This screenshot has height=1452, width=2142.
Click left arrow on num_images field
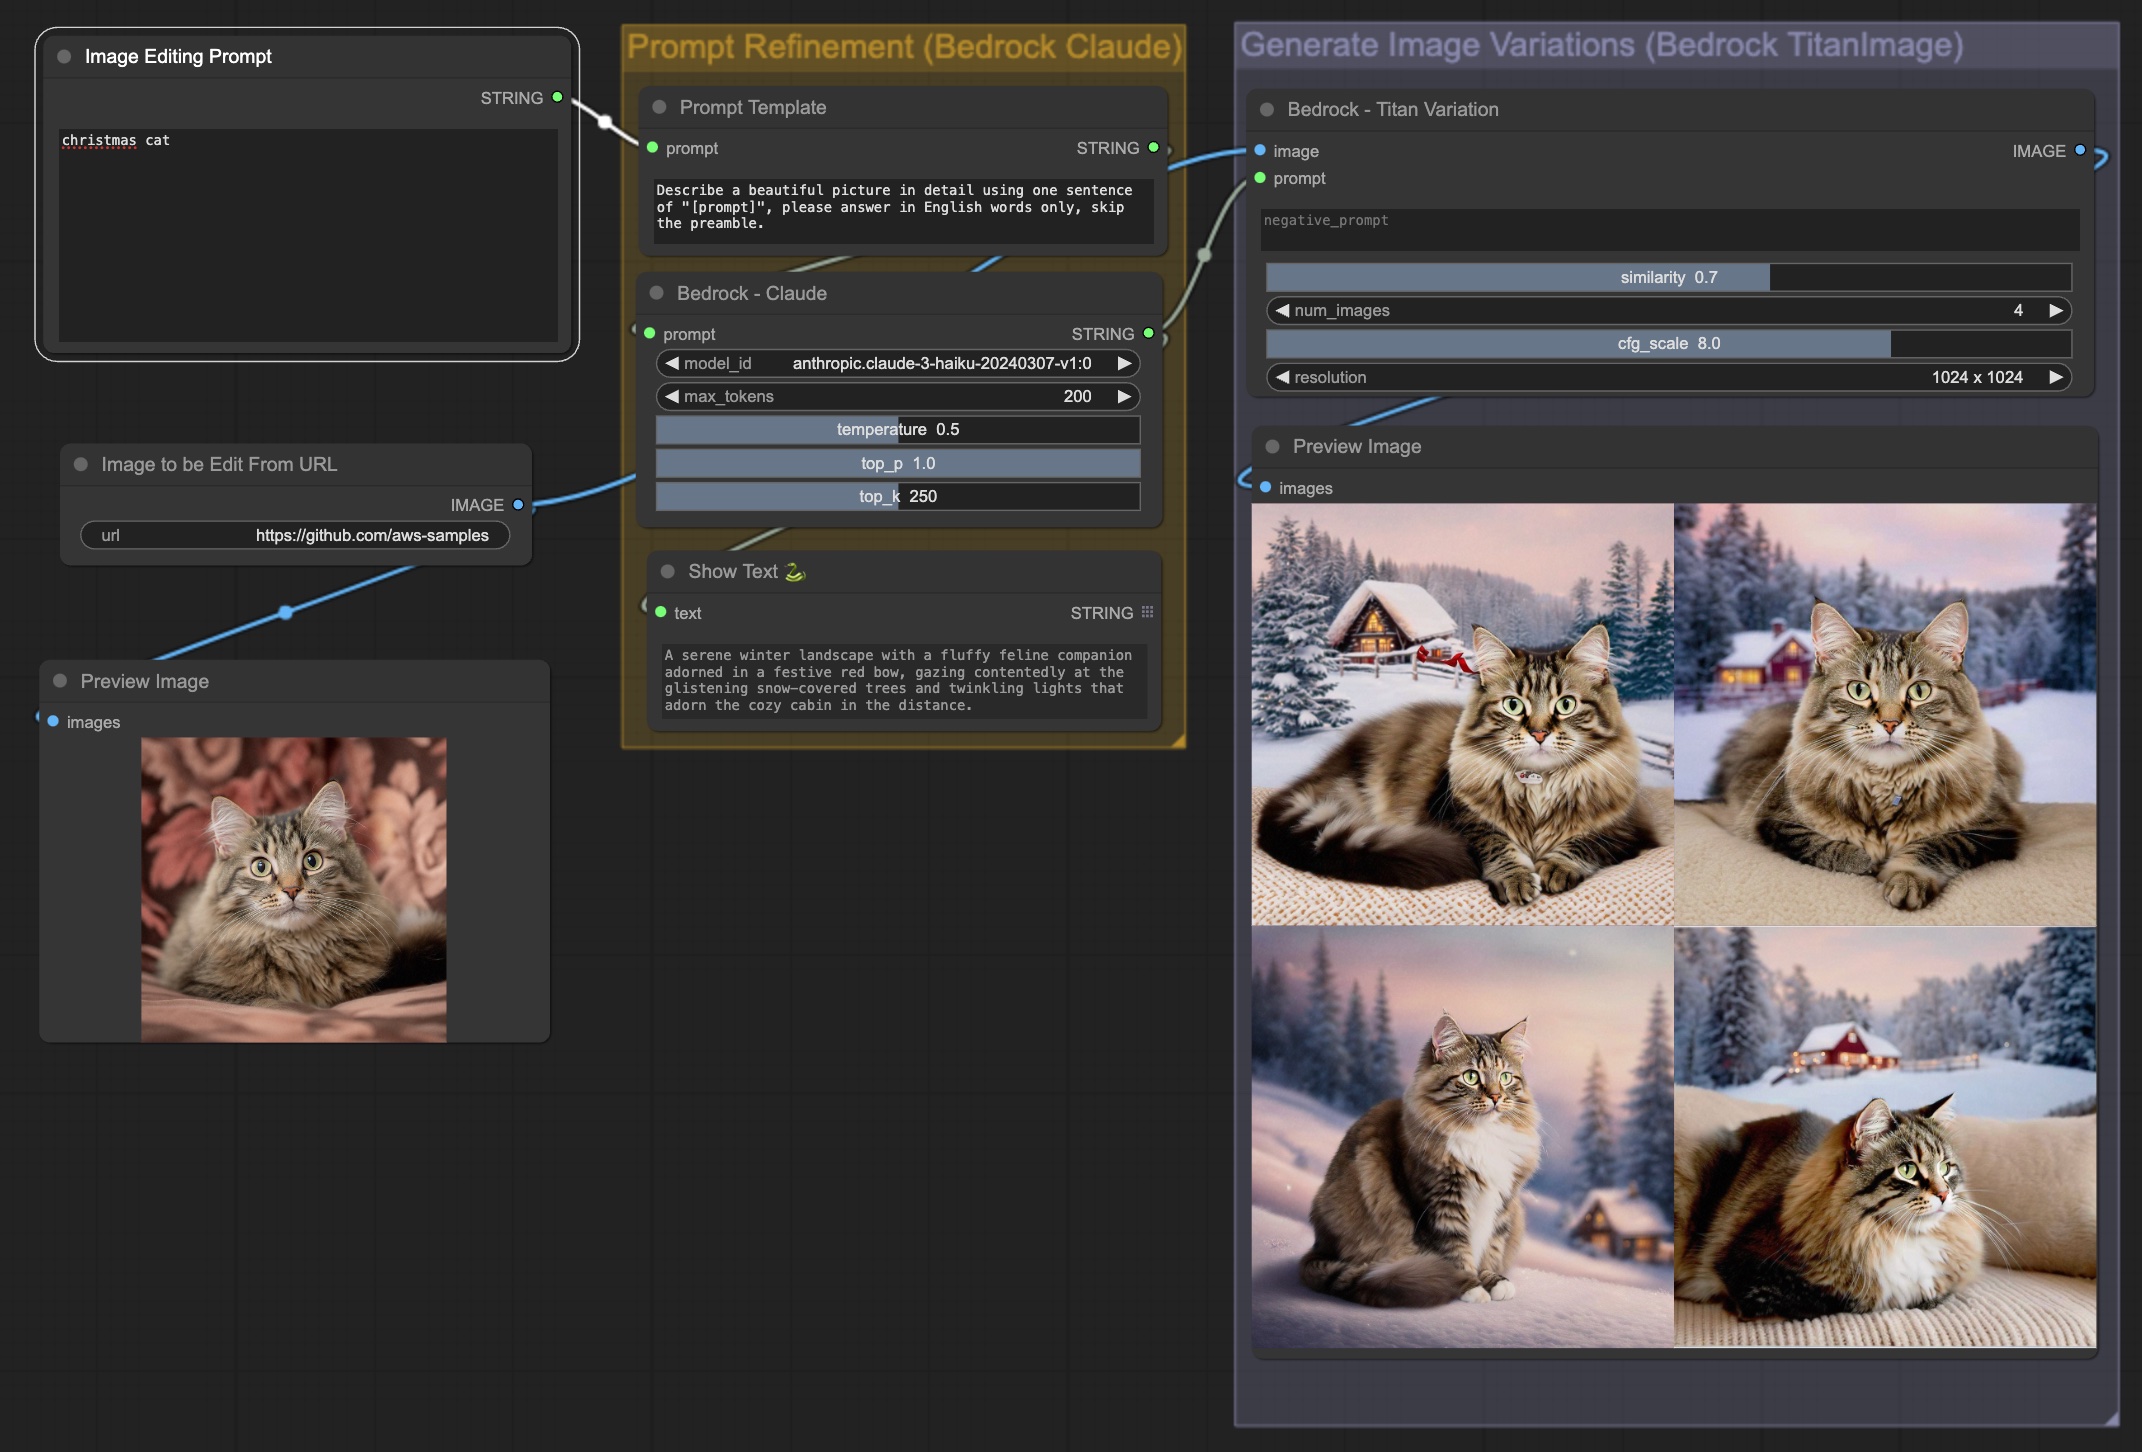tap(1282, 310)
